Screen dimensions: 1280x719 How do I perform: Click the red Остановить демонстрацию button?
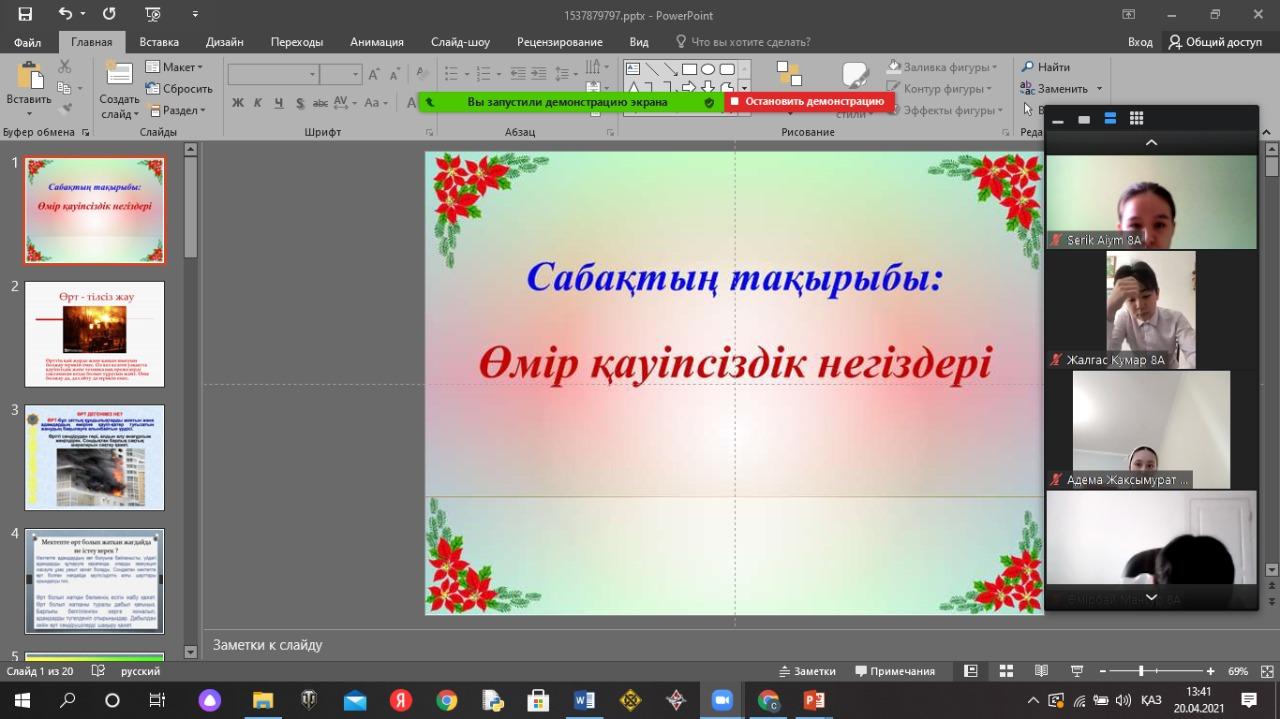(x=808, y=101)
